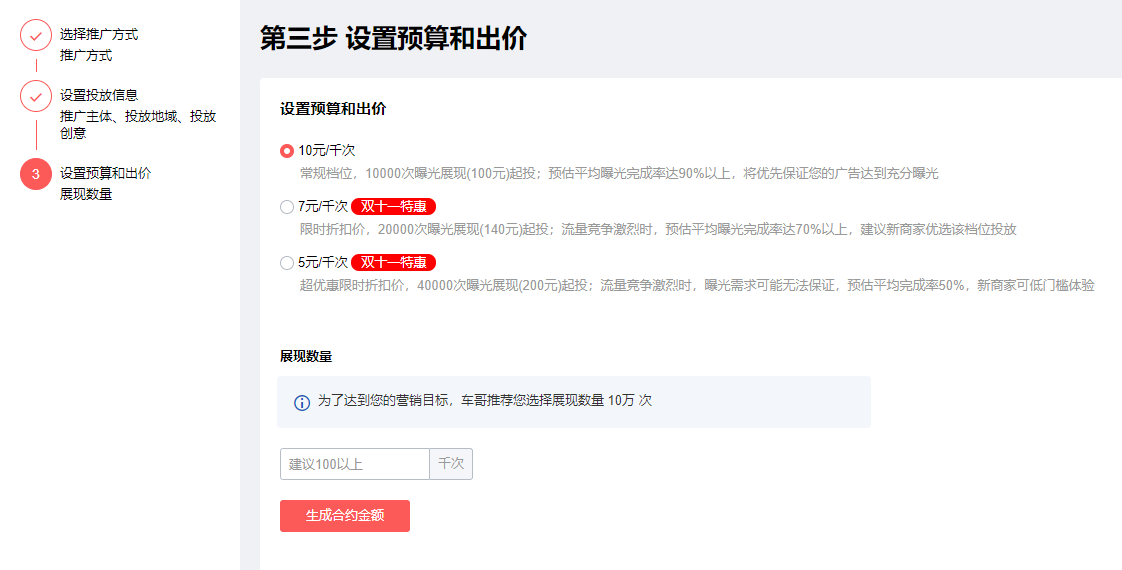Click the 生成合约金额 button
Image resolution: width=1122 pixels, height=570 pixels.
[345, 516]
